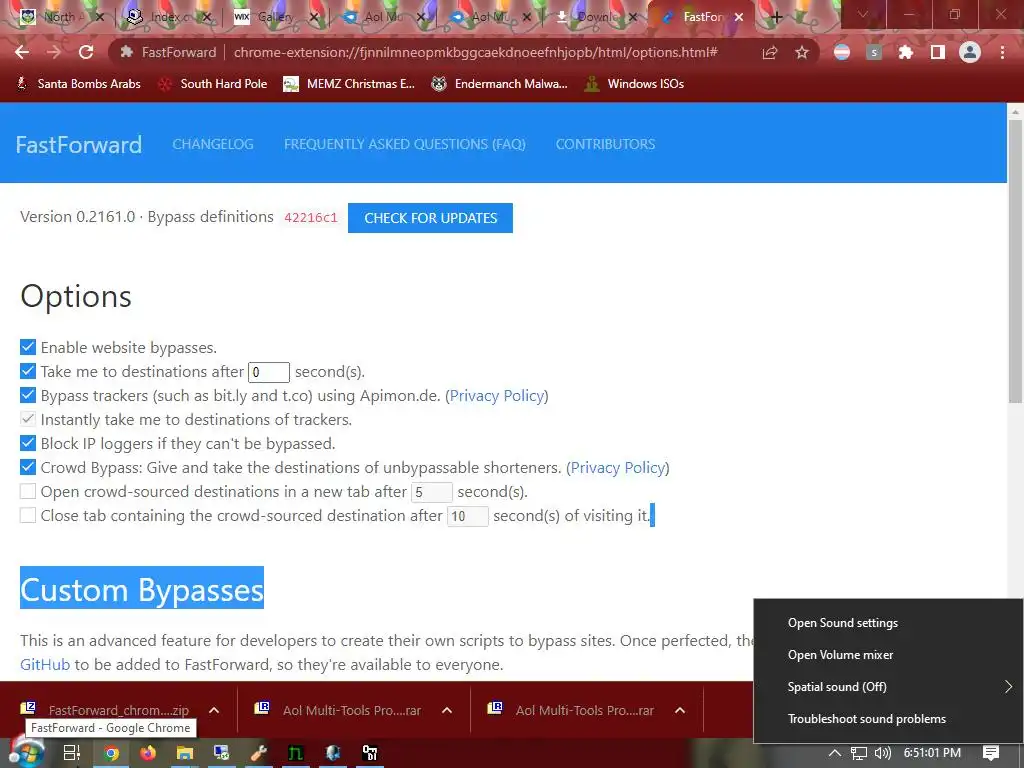
Task: Close the FastForward tab
Action: tap(739, 17)
